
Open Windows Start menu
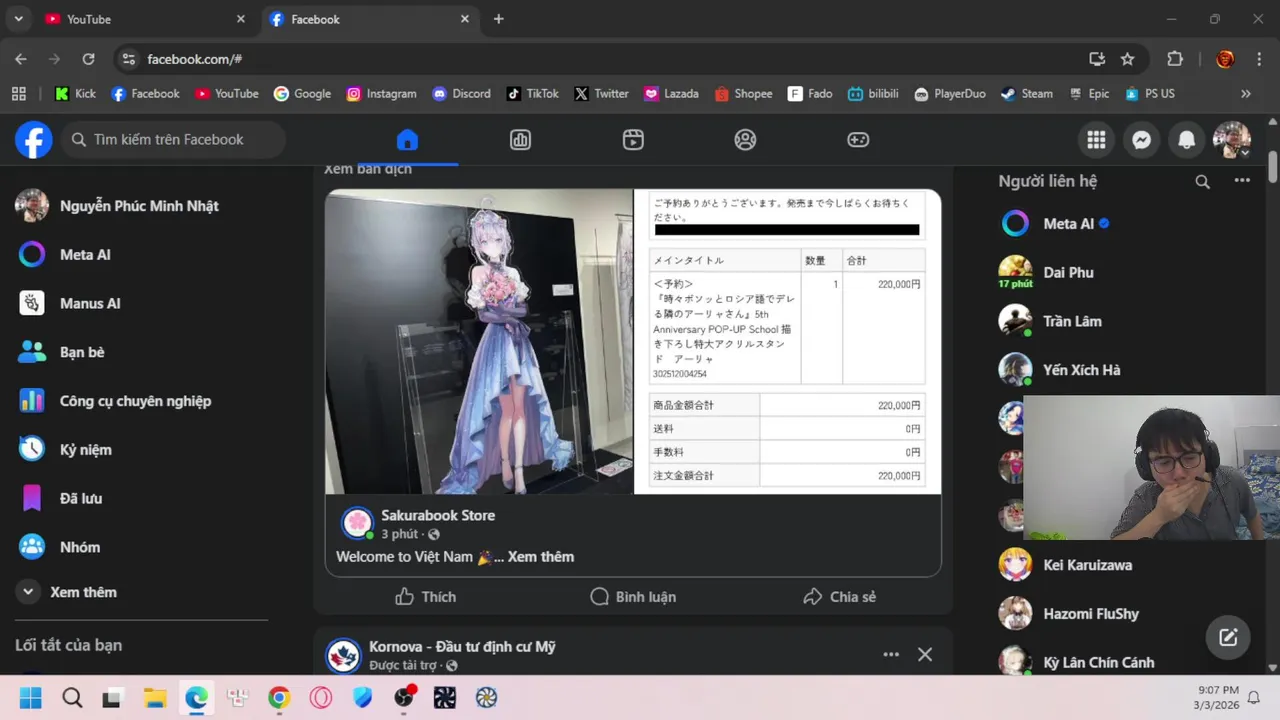click(x=31, y=697)
